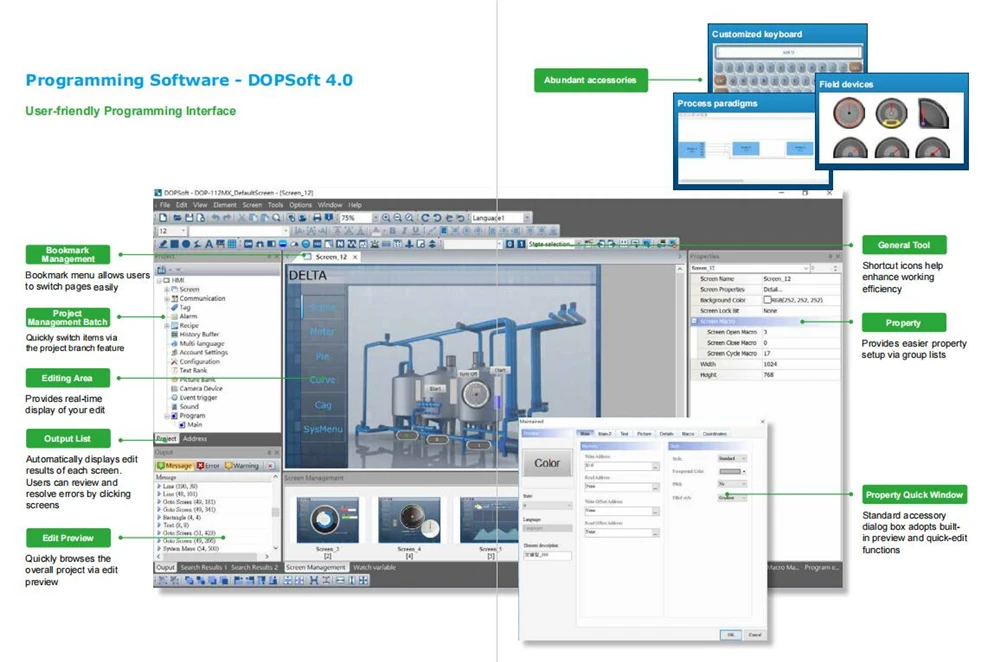
Task: Select the grid table element tool
Action: (x=232, y=244)
